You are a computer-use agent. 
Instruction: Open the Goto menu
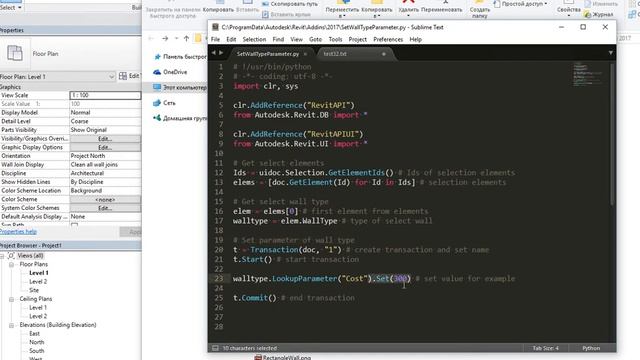[315, 40]
